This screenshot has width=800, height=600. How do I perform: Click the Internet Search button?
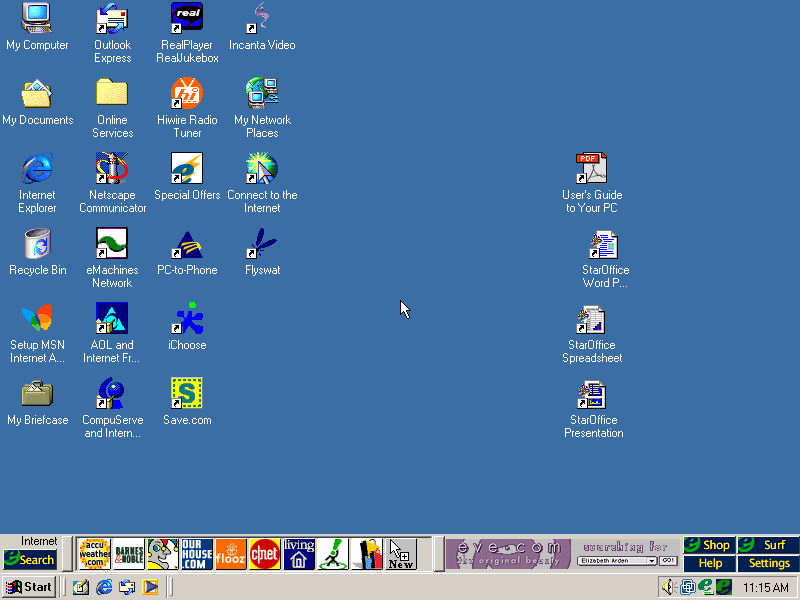click(x=30, y=560)
